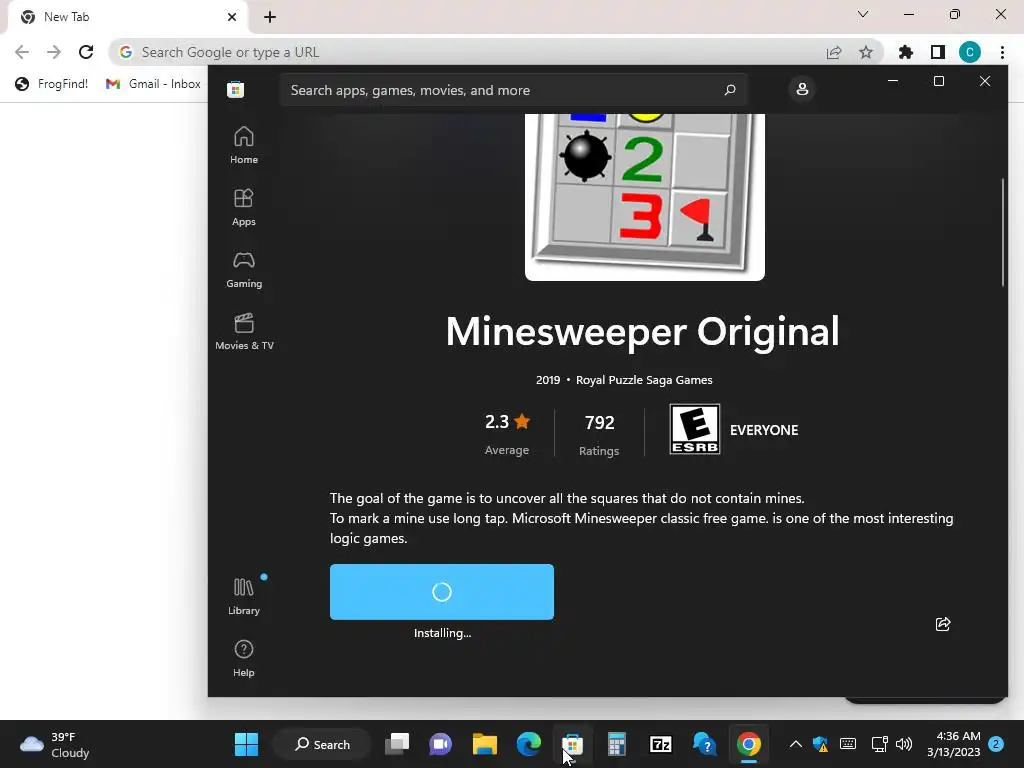Expand hidden system tray icons
1024x768 pixels.
(795, 744)
